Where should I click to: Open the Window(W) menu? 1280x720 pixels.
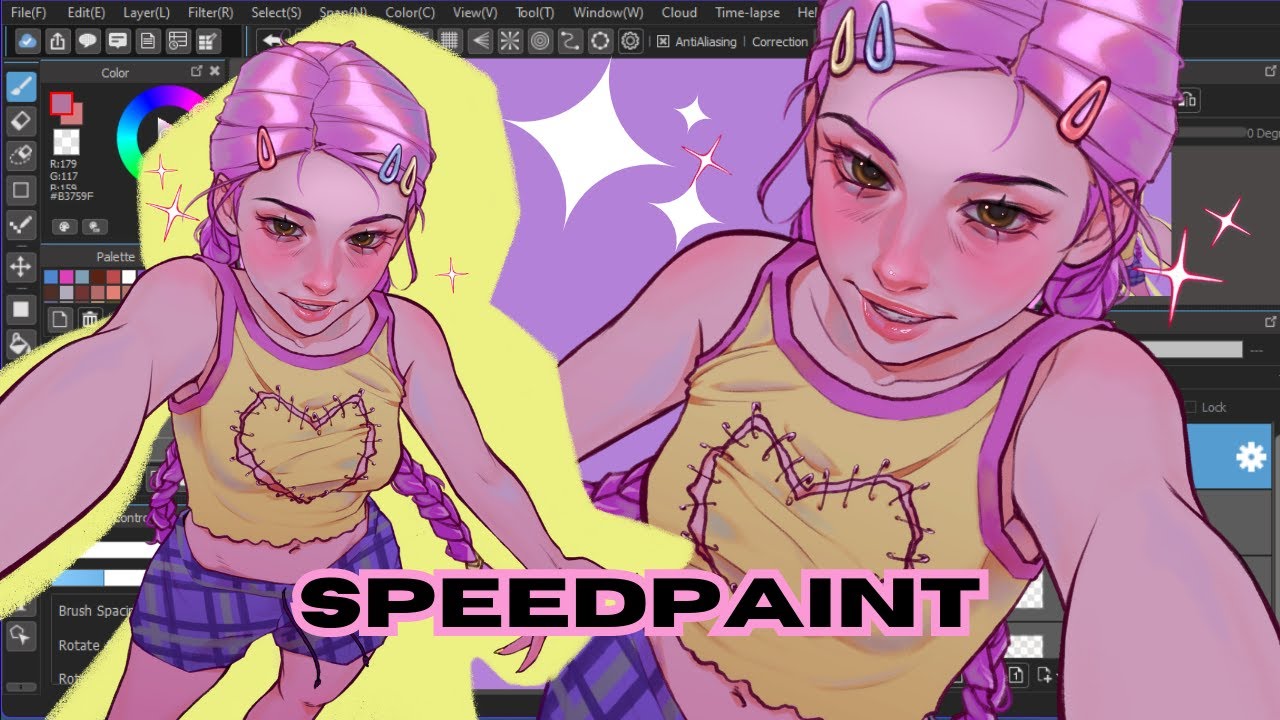(608, 13)
